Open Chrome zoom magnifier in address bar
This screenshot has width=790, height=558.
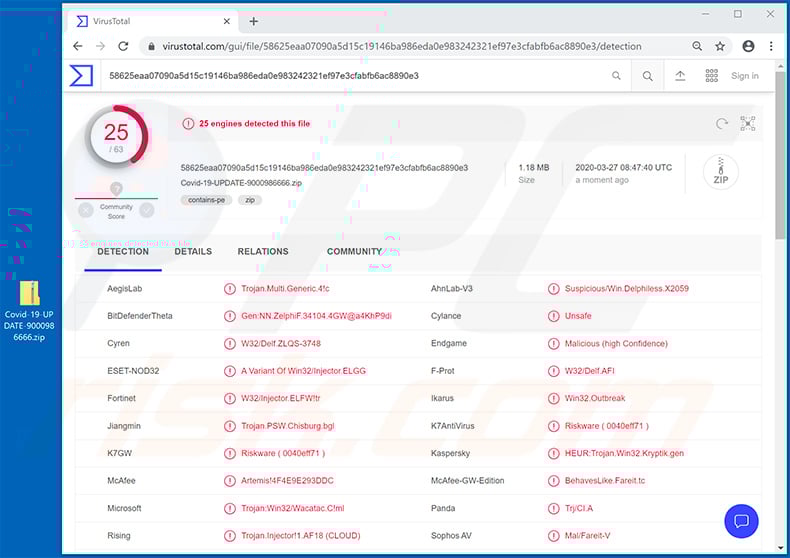coord(697,46)
